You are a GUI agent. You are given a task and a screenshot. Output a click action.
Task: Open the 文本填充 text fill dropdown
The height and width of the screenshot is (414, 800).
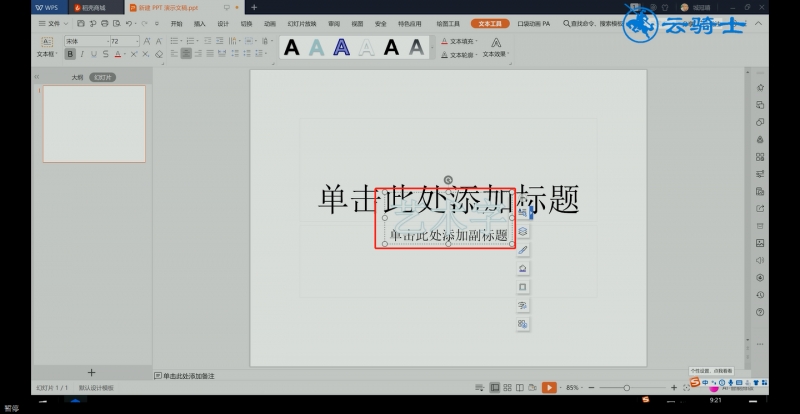pos(459,41)
